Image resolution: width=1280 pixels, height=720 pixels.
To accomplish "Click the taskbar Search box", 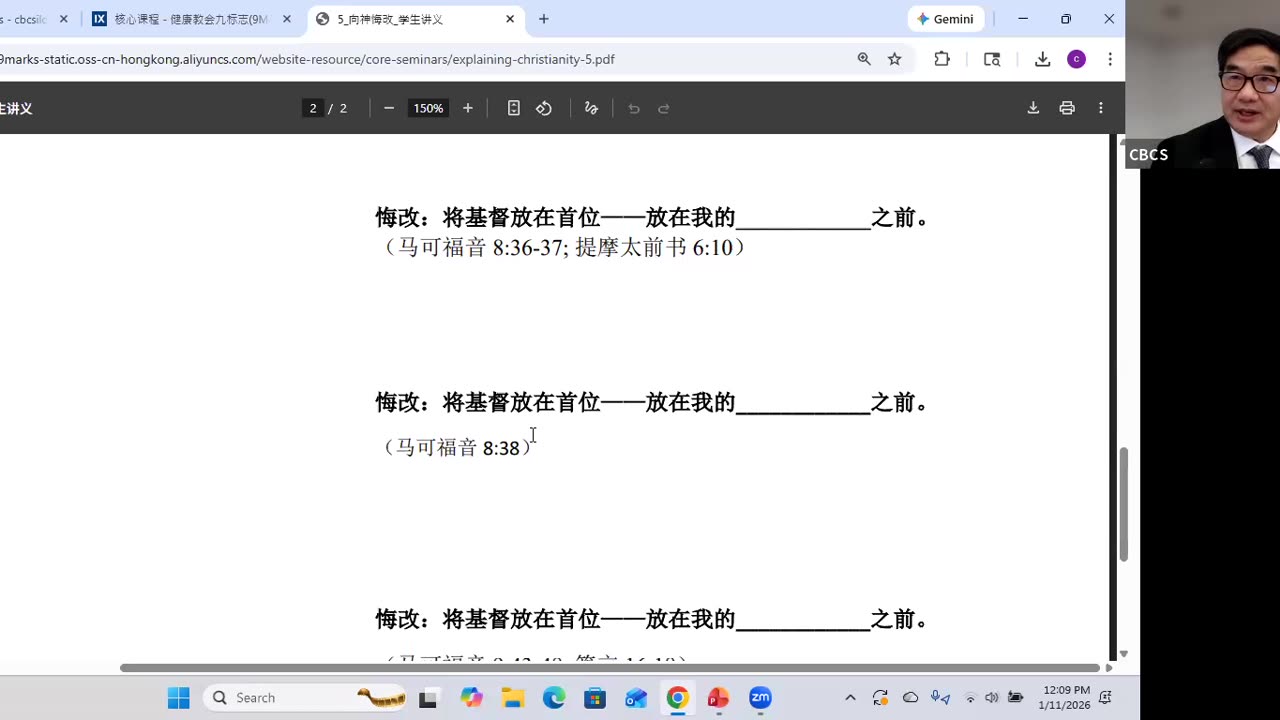I will [306, 697].
